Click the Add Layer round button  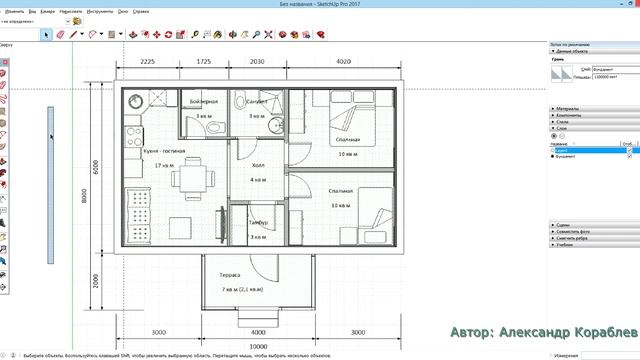[x=554, y=136]
